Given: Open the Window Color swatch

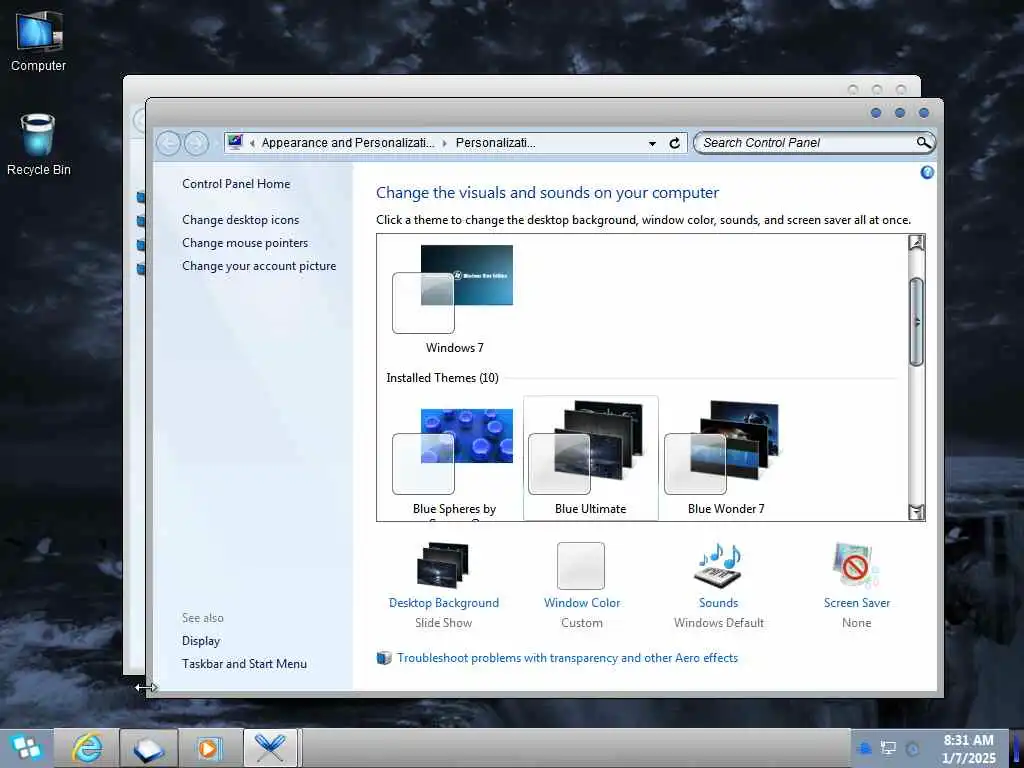Looking at the screenshot, I should [x=581, y=566].
